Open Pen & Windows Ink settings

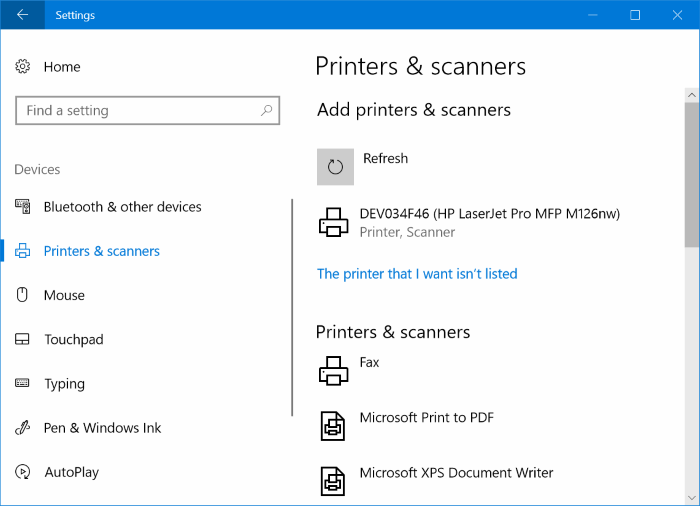pyautogui.click(x=102, y=427)
